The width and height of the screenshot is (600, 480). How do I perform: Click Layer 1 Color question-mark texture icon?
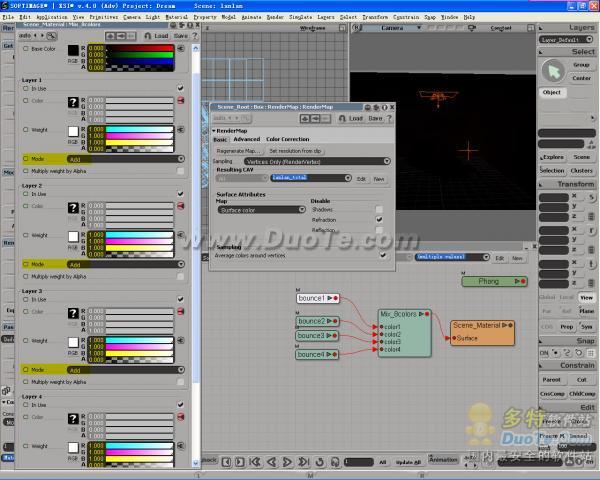[x=73, y=102]
